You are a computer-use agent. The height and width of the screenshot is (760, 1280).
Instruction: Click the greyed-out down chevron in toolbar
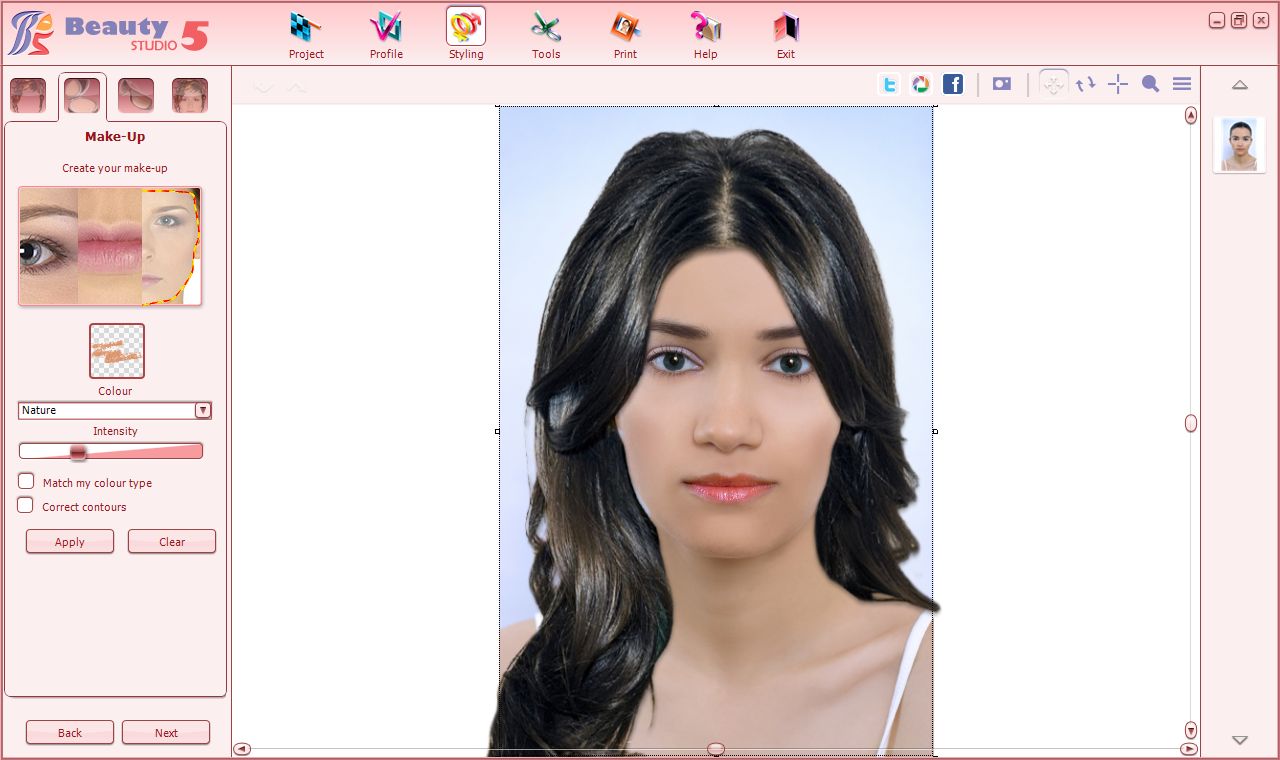pos(264,88)
